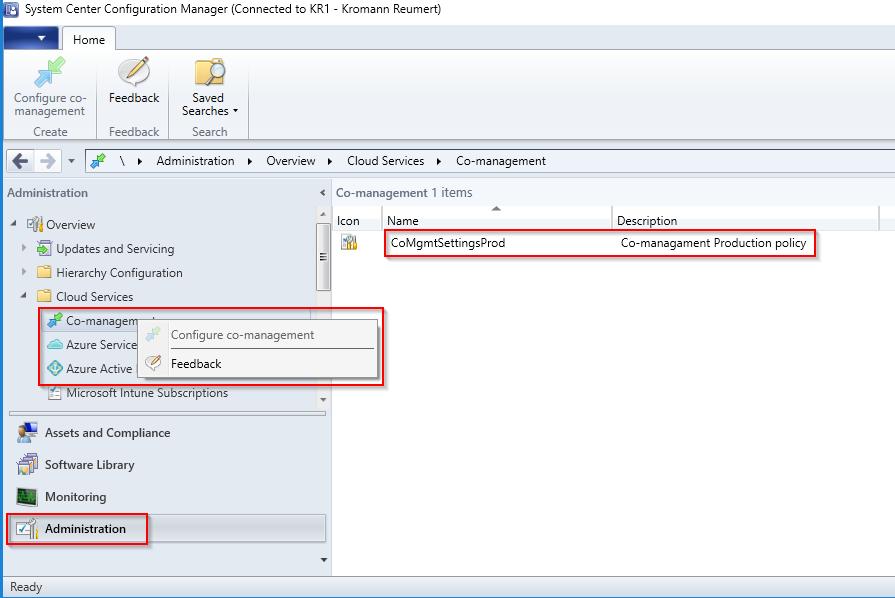Click the Back navigation arrow
This screenshot has height=598, width=895.
pos(20,161)
